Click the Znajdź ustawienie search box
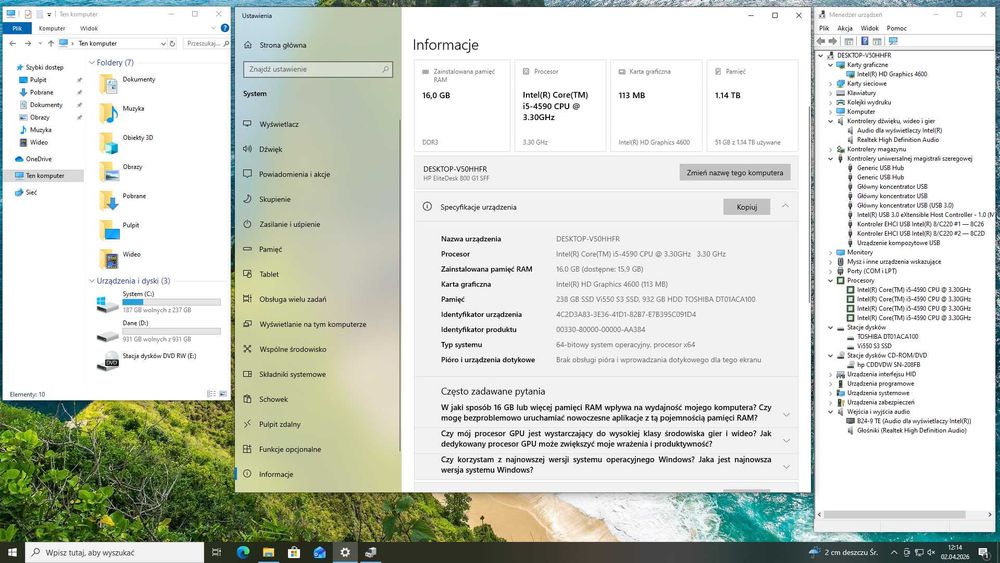The image size is (1000, 563). [318, 69]
